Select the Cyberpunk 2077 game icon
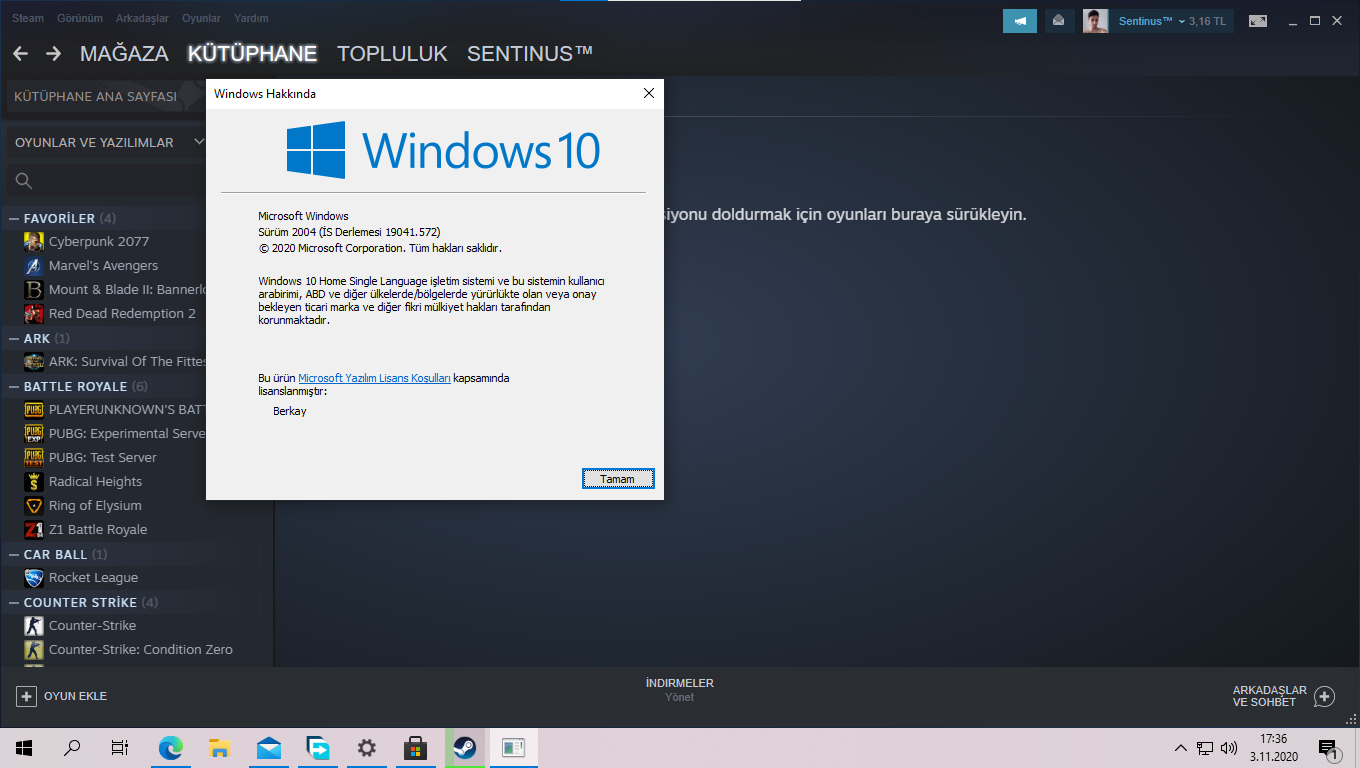The width and height of the screenshot is (1360, 768). click(34, 242)
